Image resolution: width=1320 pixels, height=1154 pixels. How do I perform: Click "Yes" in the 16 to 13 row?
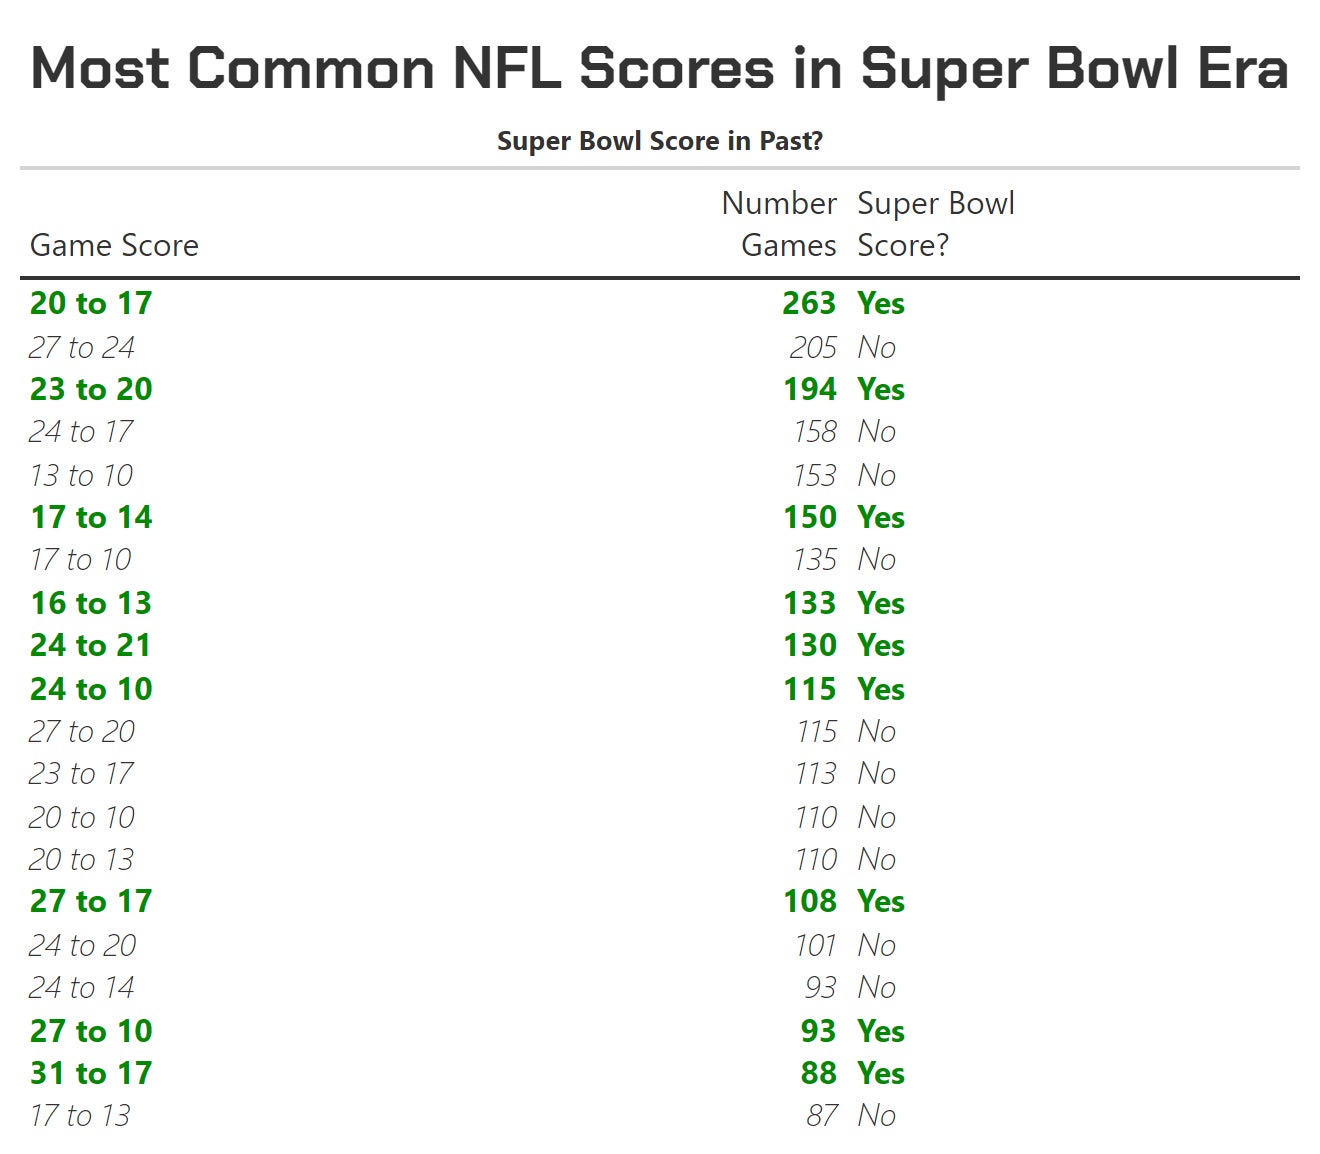(881, 603)
